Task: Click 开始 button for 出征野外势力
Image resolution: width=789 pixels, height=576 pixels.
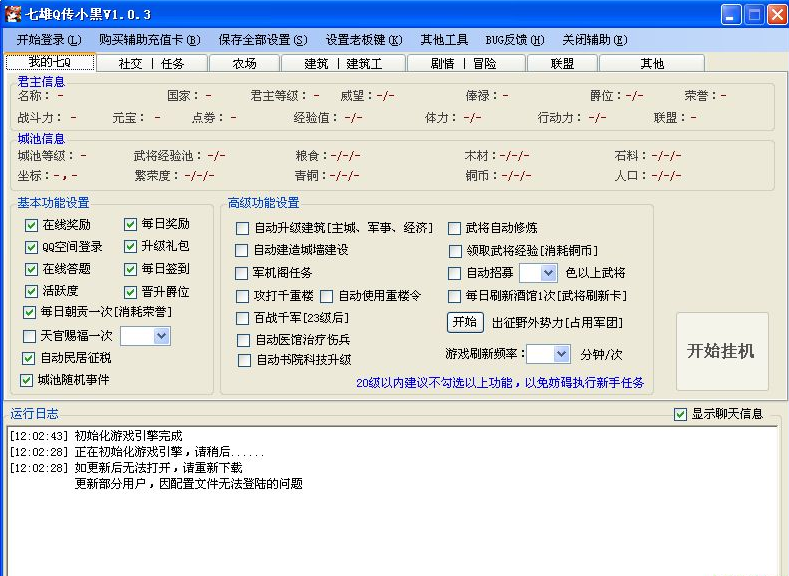Action: [x=465, y=322]
